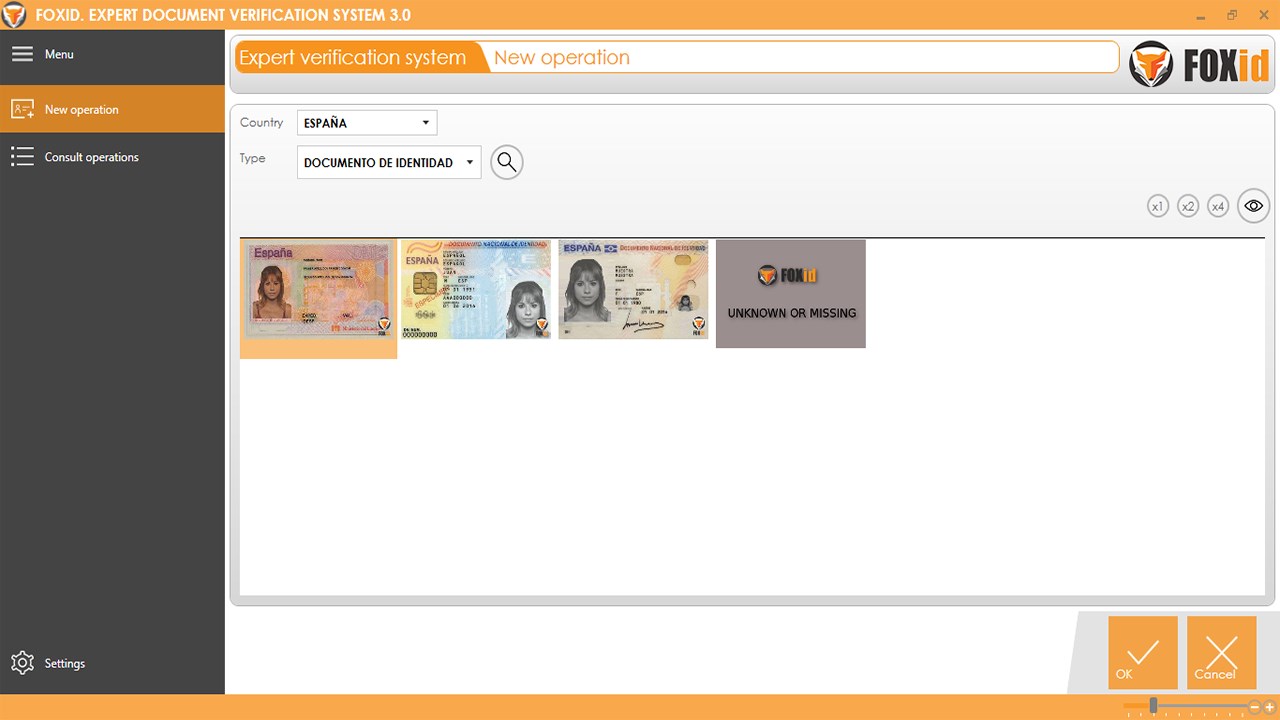The height and width of the screenshot is (720, 1280).
Task: Expand the Country dropdown showing ESPAÑA
Action: (367, 123)
